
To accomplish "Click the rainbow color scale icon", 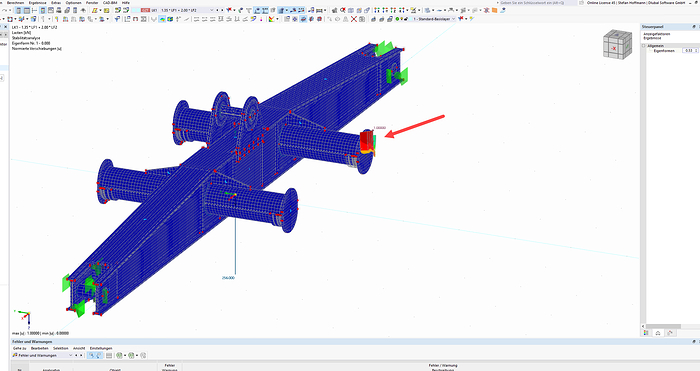I will [x=271, y=19].
